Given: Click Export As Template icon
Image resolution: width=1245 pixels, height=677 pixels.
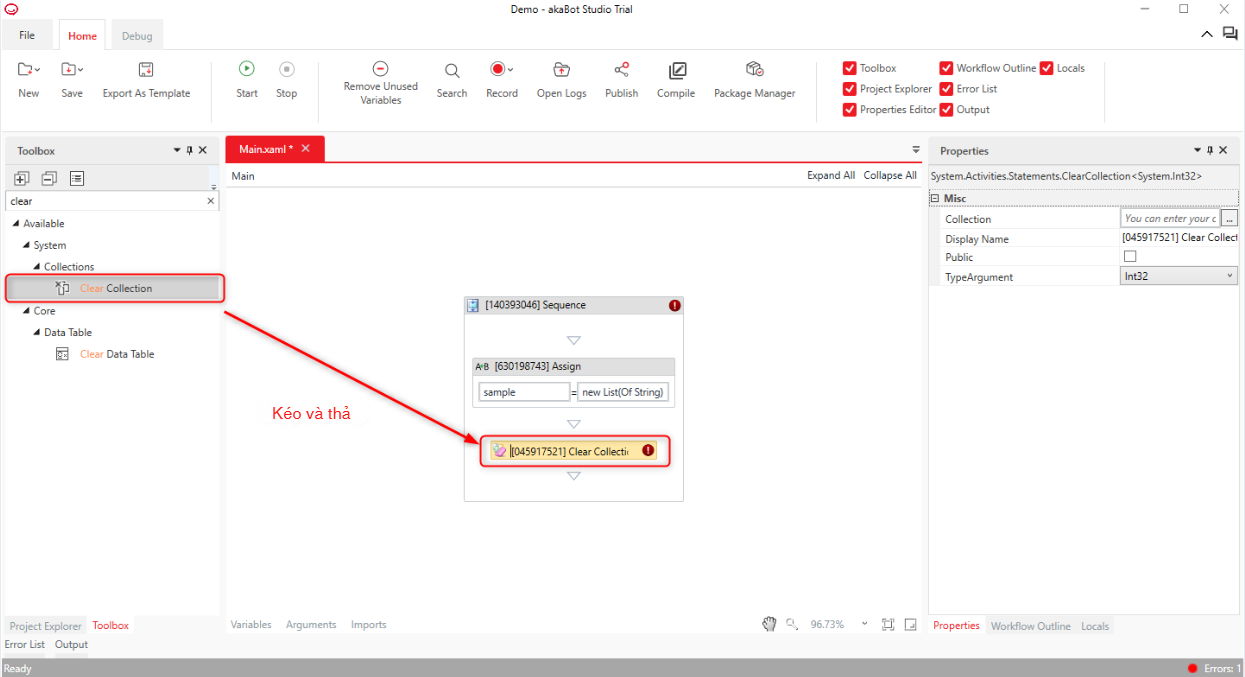Looking at the screenshot, I should 146,70.
